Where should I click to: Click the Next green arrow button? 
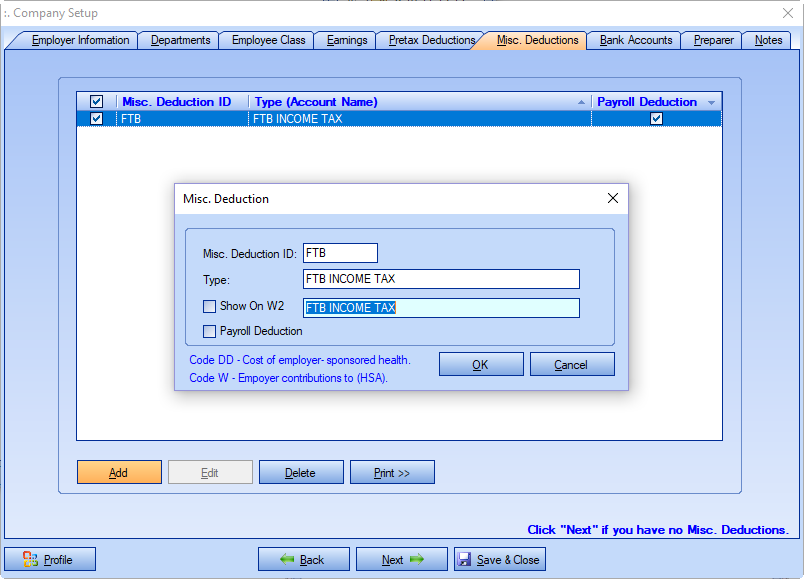401,559
